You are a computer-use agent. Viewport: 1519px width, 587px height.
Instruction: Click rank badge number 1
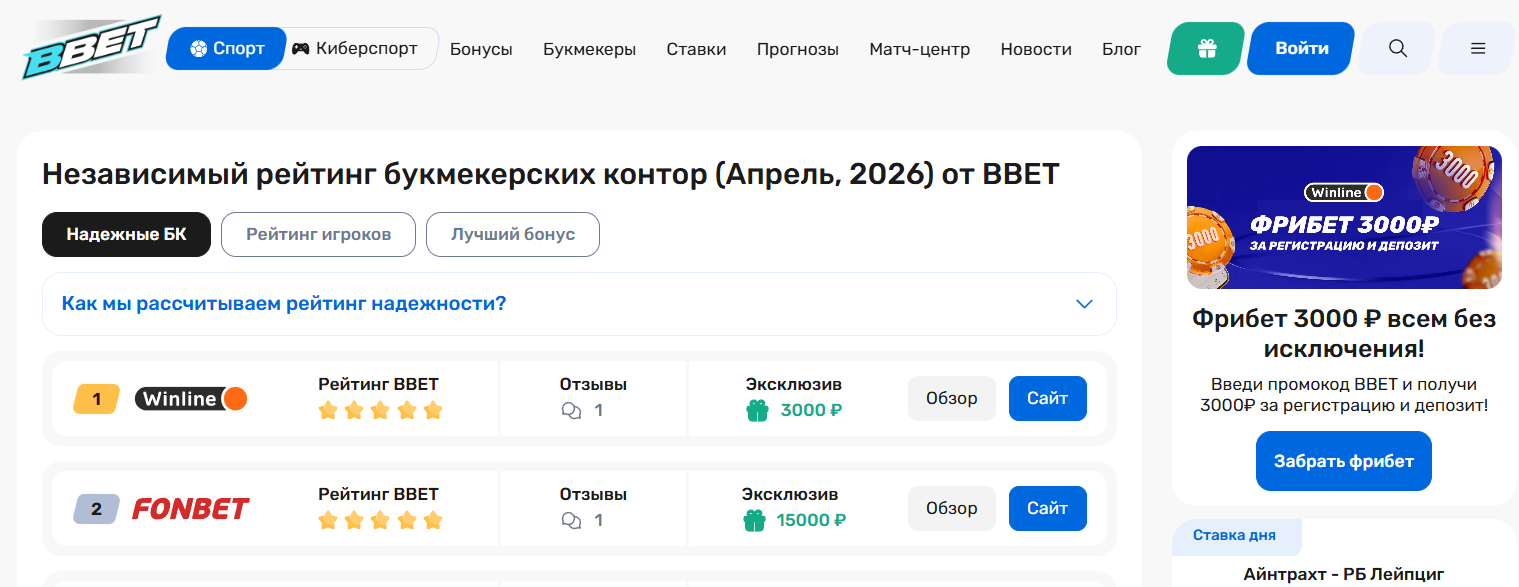click(x=97, y=399)
